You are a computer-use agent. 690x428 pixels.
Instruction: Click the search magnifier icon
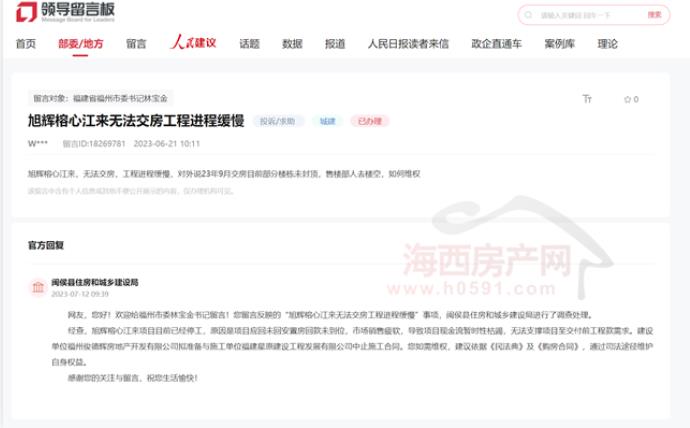528,15
